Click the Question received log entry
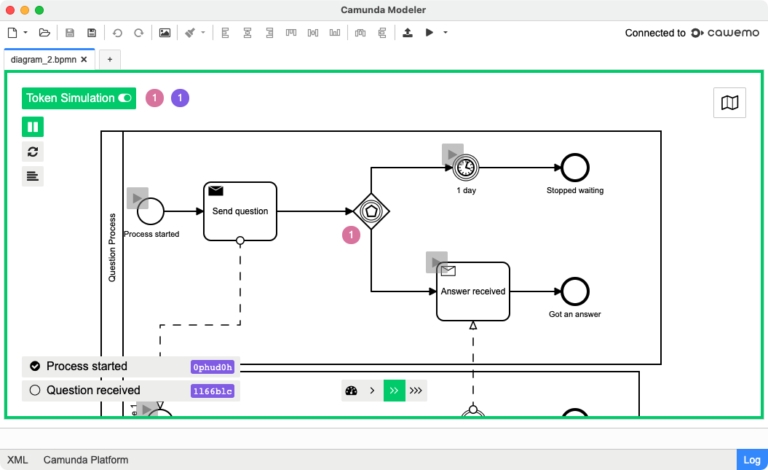Image resolution: width=768 pixels, height=470 pixels. [131, 391]
